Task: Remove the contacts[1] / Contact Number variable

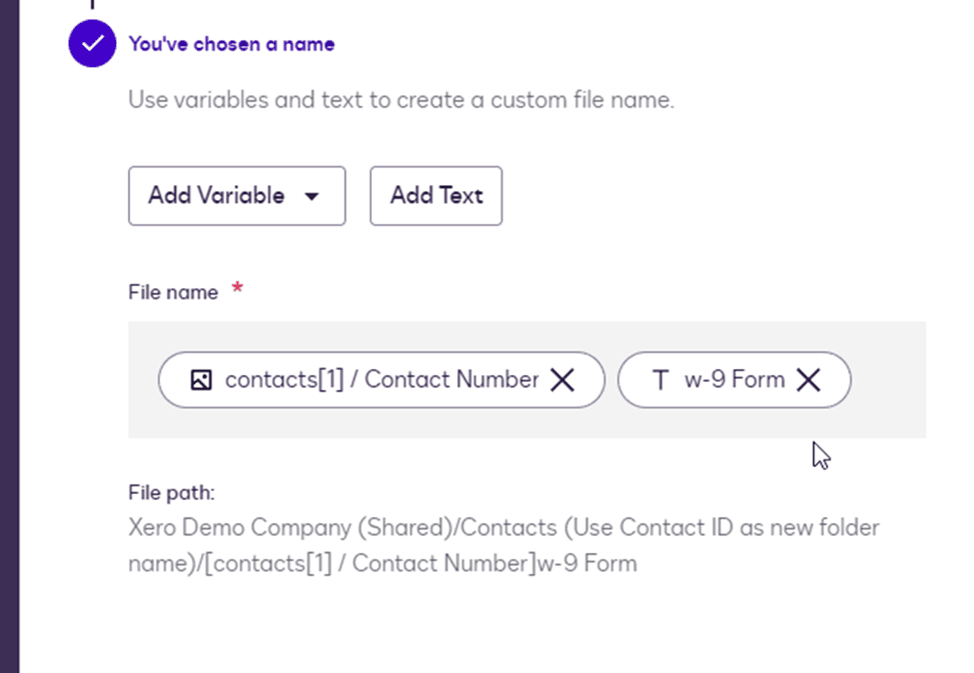Action: point(563,380)
